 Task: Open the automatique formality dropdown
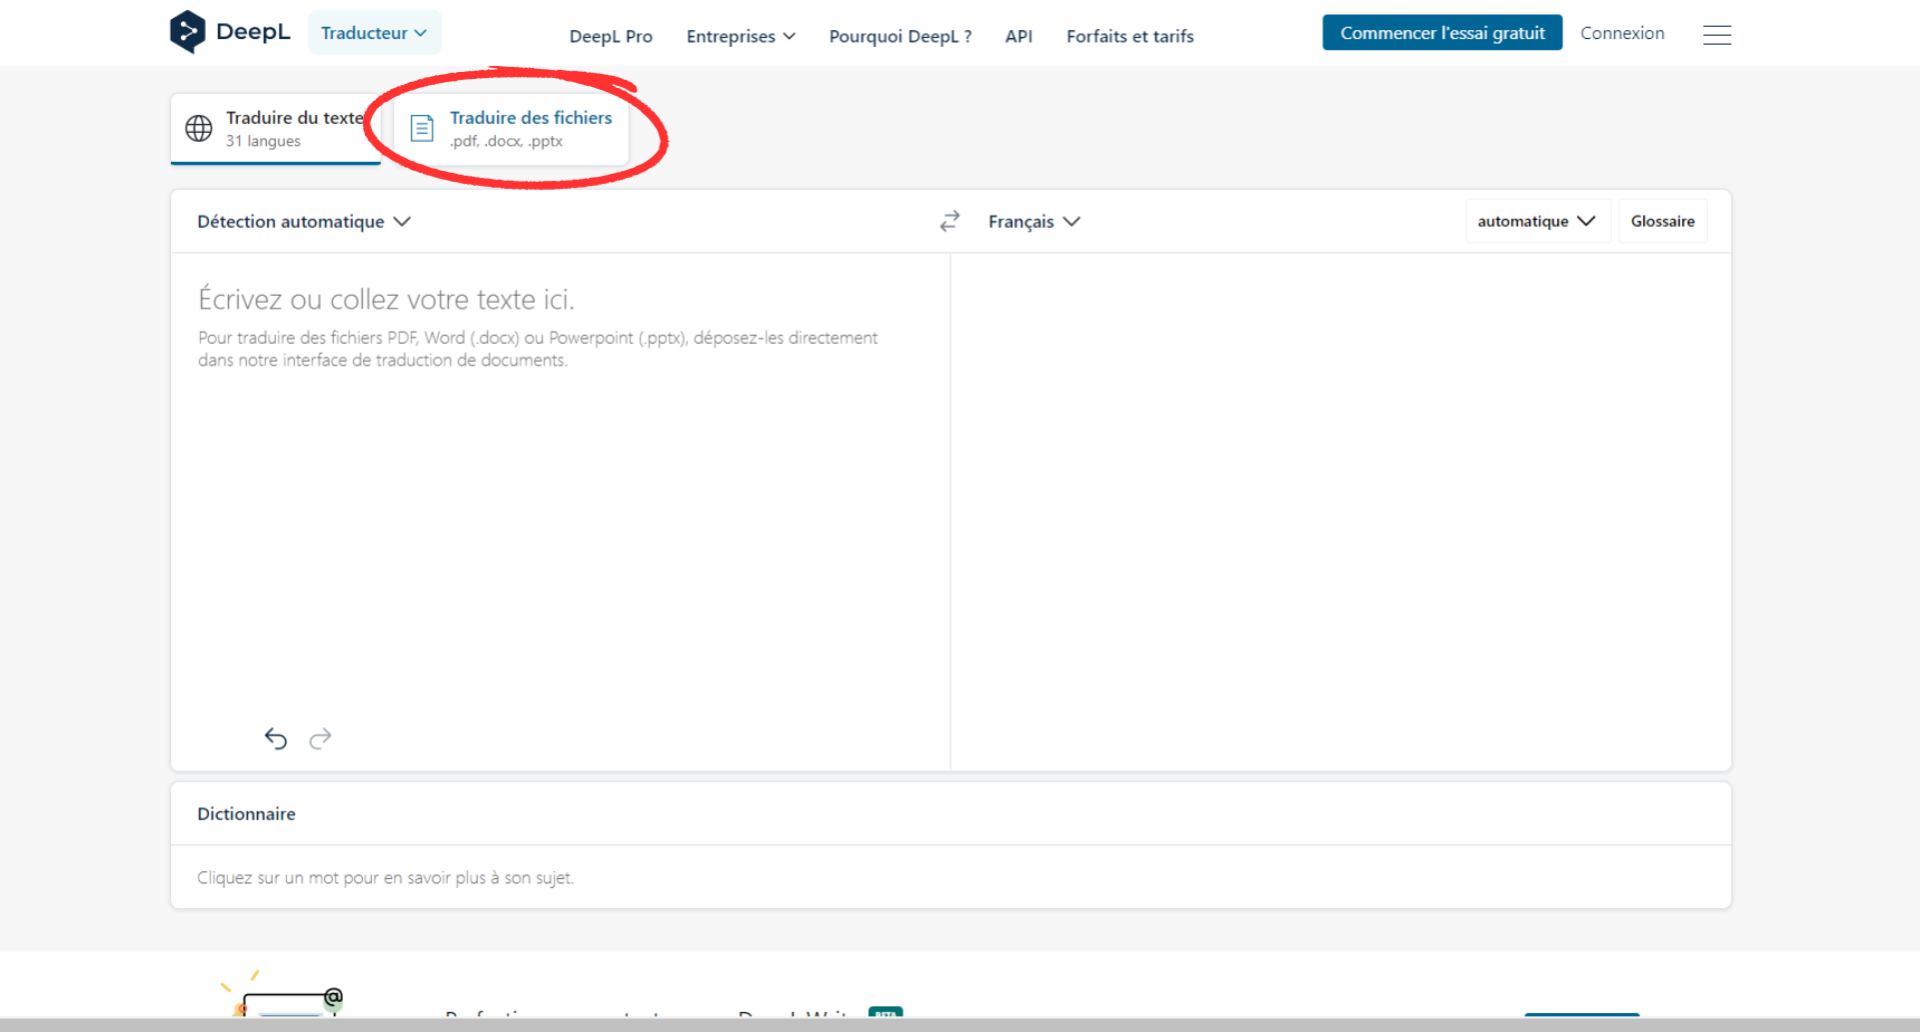[1537, 221]
